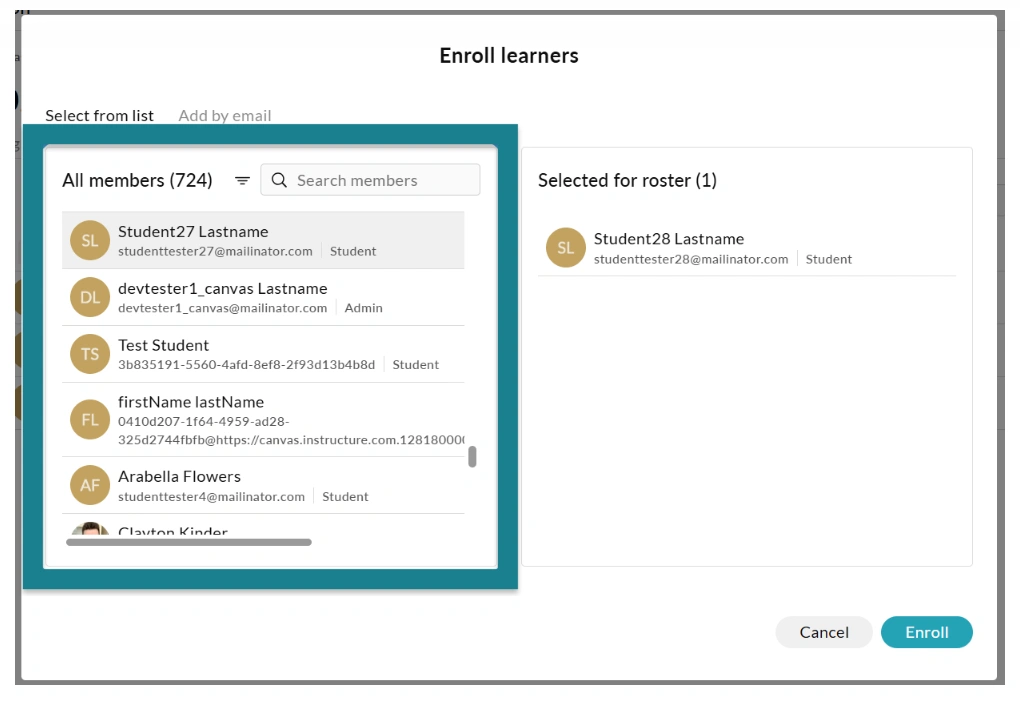Image resolution: width=1020 pixels, height=702 pixels.
Task: Click studenttester27@mailinator.com email text
Action: tap(215, 251)
